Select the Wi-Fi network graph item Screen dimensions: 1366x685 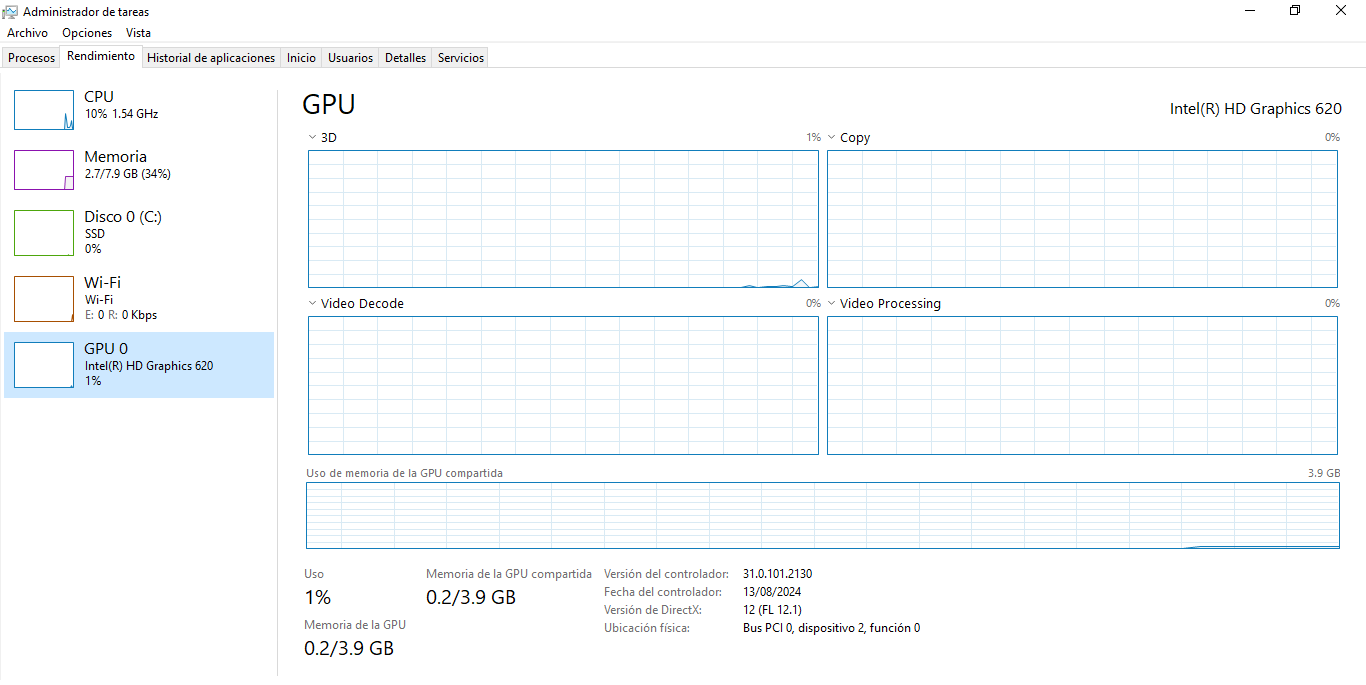pyautogui.click(x=44, y=299)
